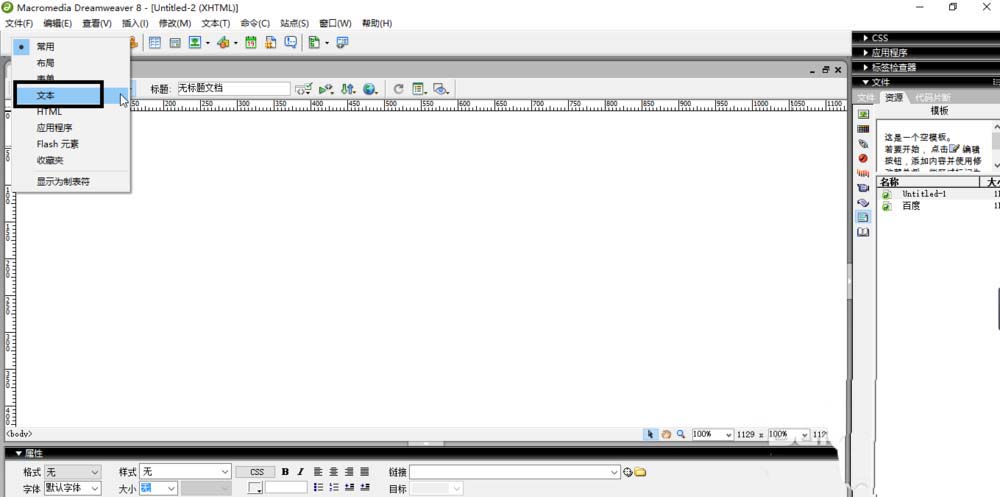Toggle Bold formatting button
Viewport: 1000px width, 497px height.
coord(285,472)
